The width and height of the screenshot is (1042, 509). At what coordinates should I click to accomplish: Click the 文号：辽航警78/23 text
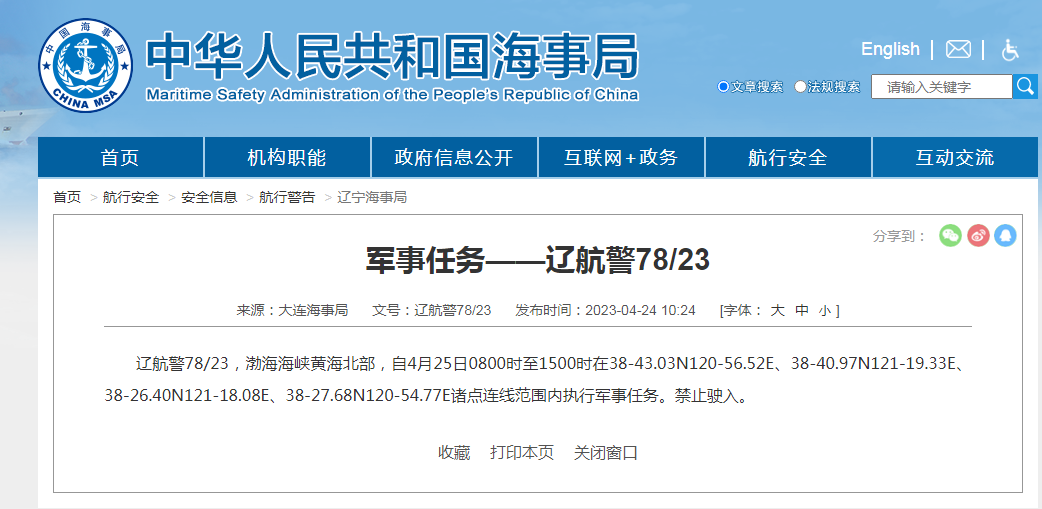[x=431, y=310]
